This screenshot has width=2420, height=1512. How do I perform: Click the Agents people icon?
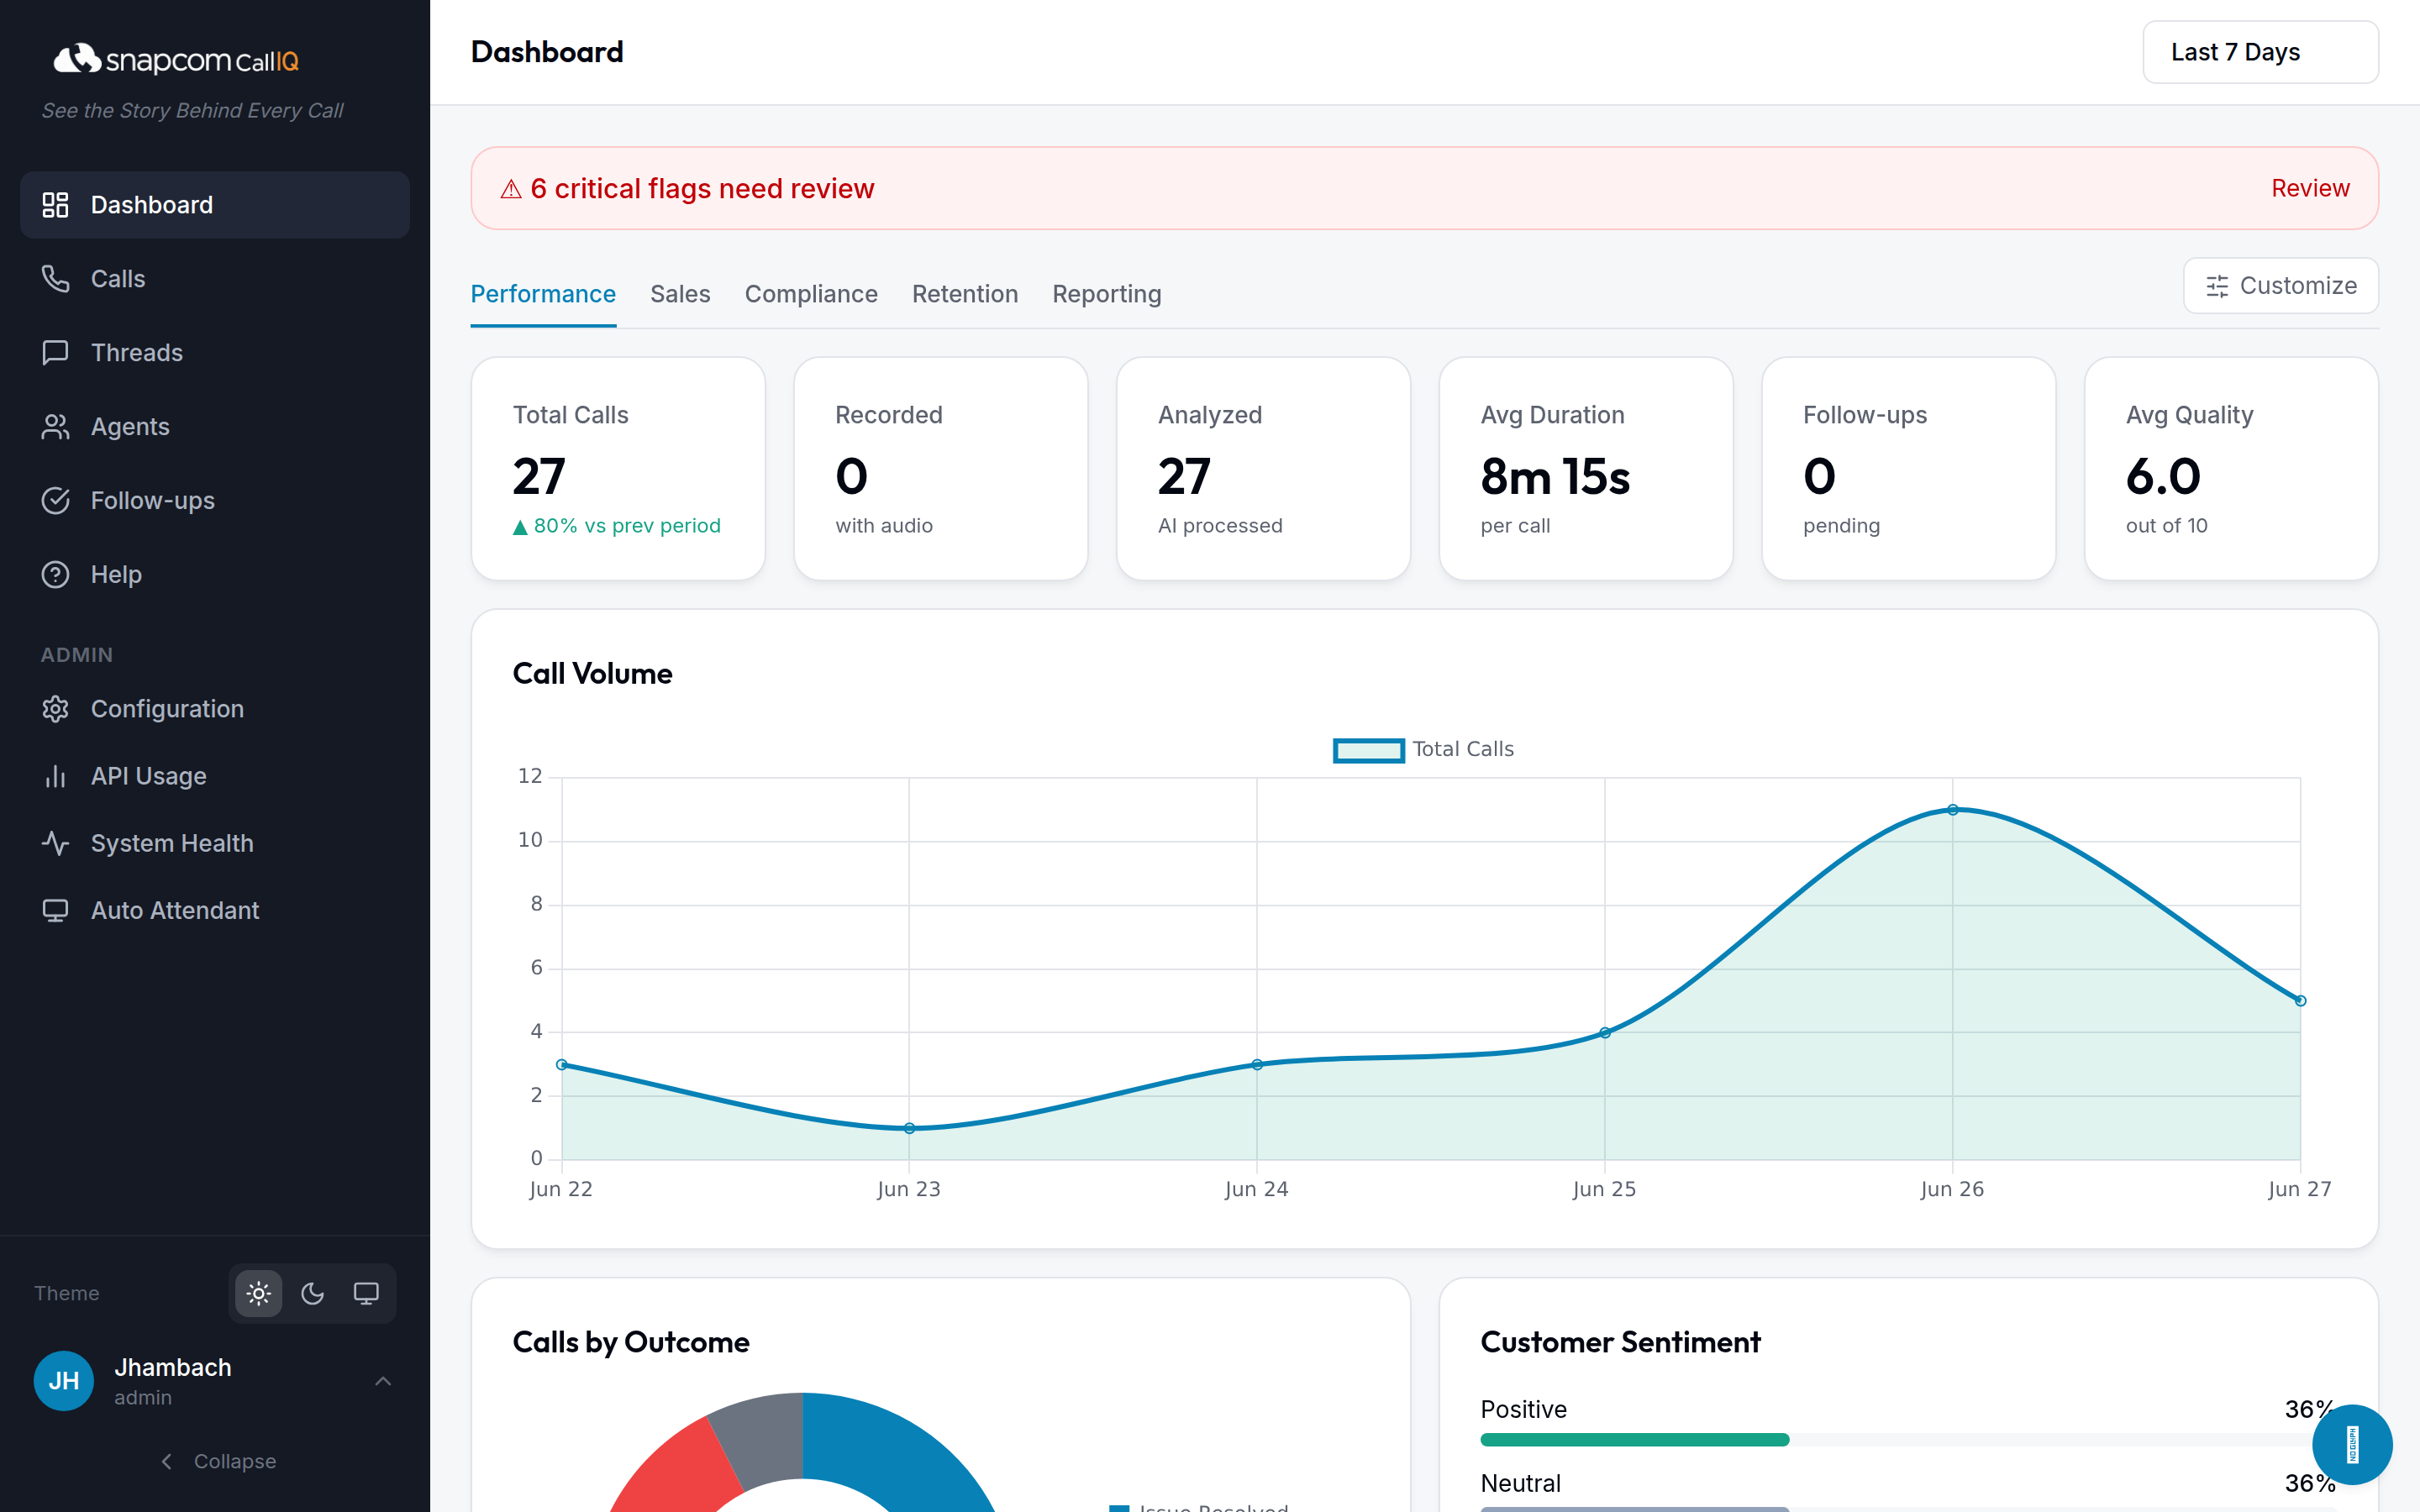55,427
